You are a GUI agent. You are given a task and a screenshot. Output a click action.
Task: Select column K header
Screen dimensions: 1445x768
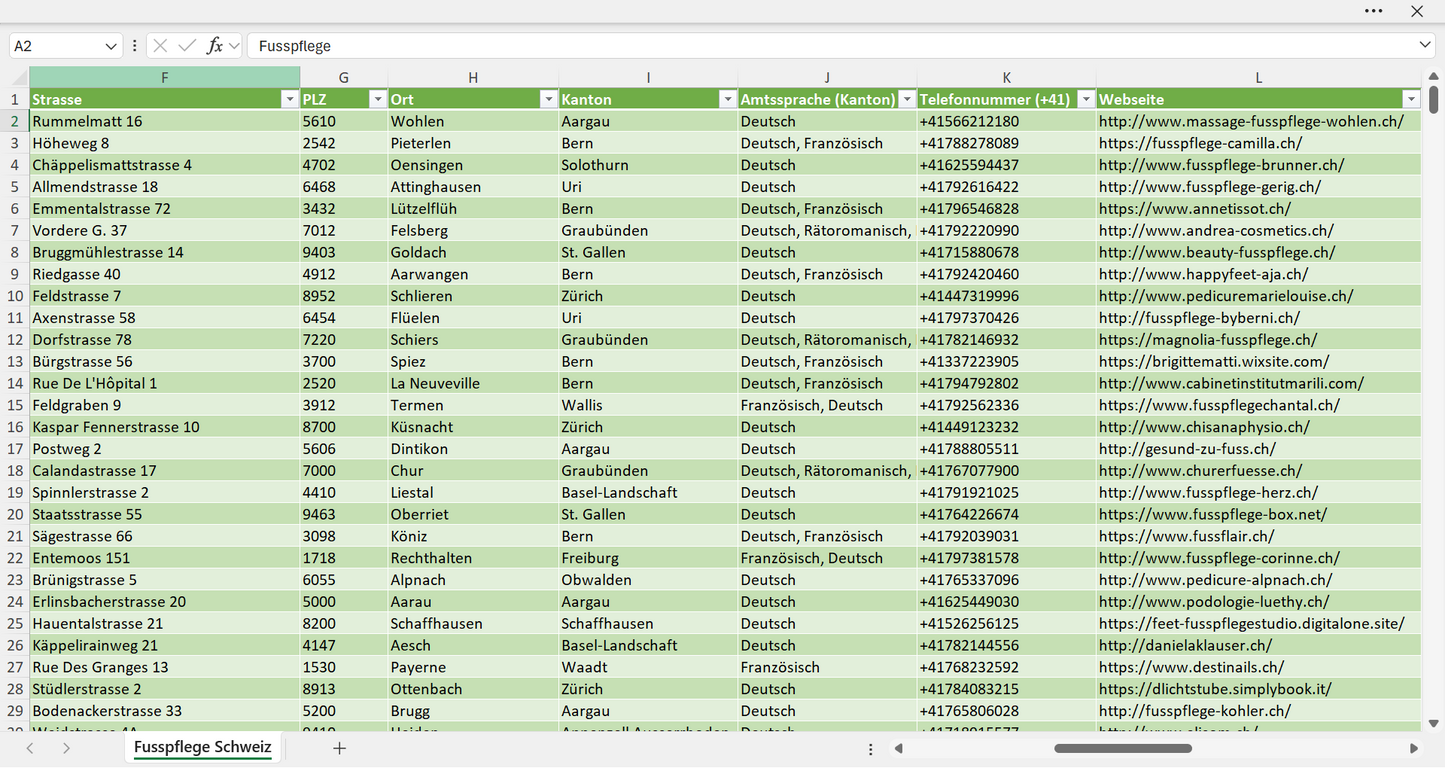pos(1007,78)
